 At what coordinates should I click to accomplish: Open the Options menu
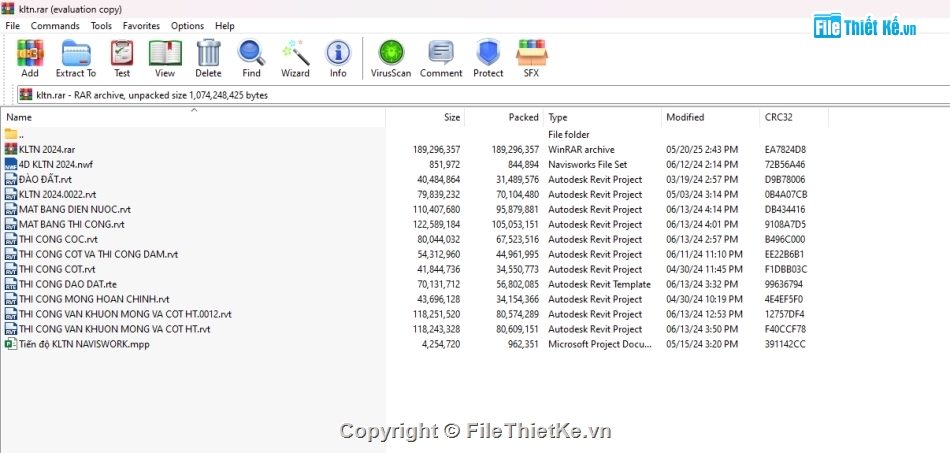click(187, 25)
